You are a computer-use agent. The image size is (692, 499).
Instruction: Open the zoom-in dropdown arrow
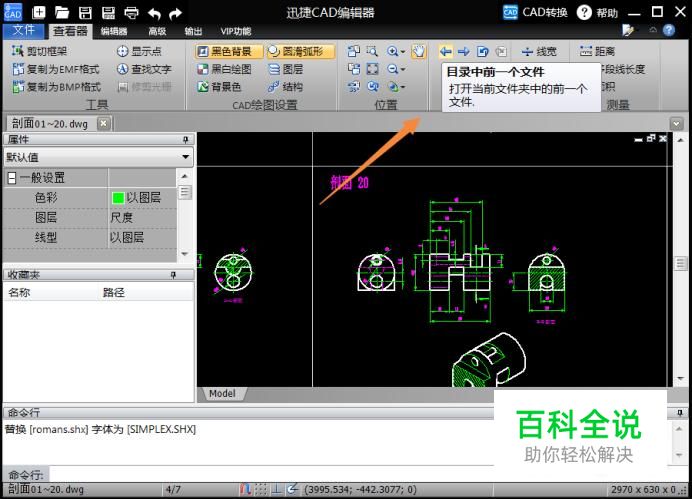(403, 52)
